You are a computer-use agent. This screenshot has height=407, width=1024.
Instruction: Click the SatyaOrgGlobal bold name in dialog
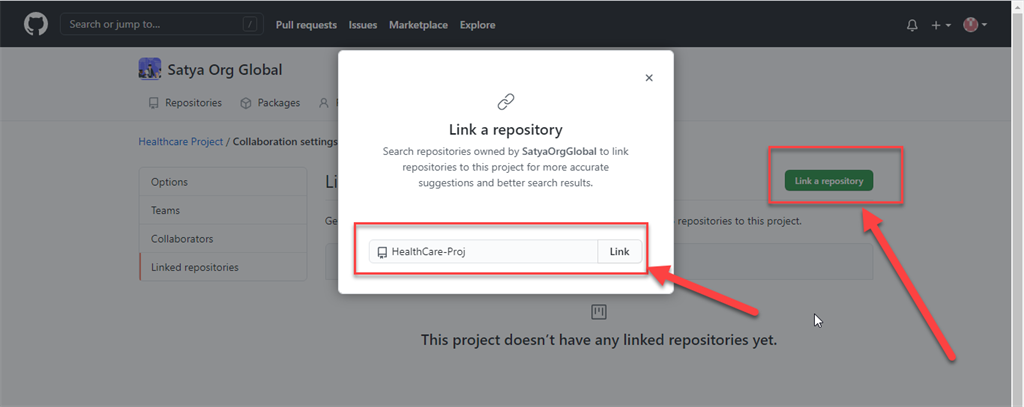pyautogui.click(x=559, y=151)
